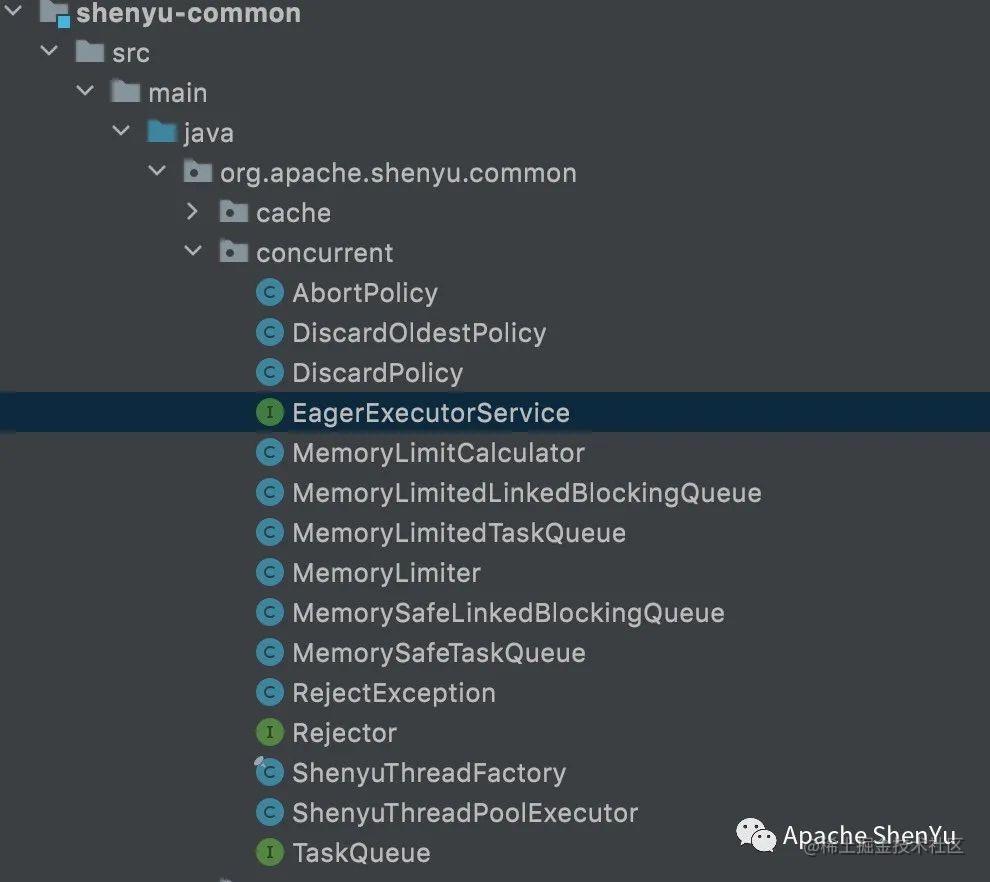
Task: Click the interface icon beside Rejector
Action: [x=269, y=733]
